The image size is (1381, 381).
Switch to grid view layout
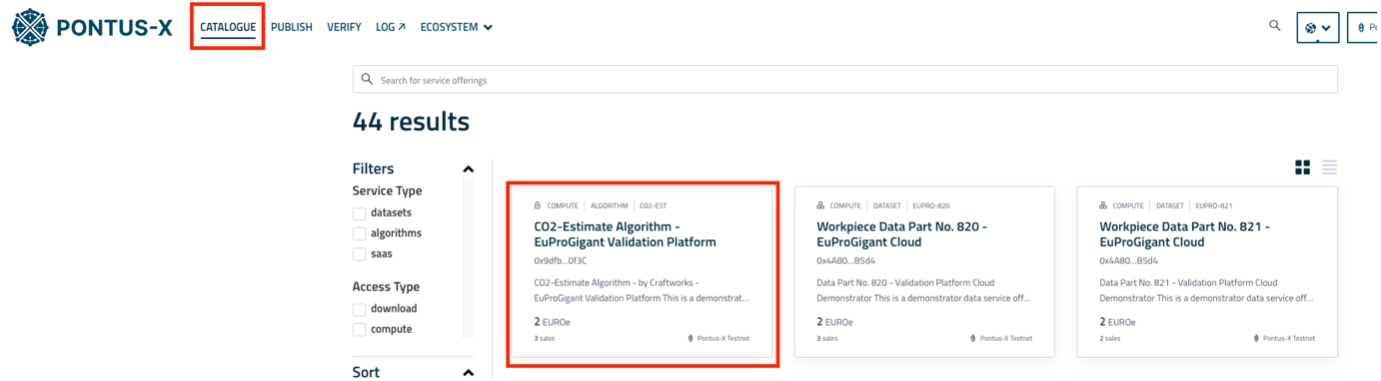(1302, 167)
